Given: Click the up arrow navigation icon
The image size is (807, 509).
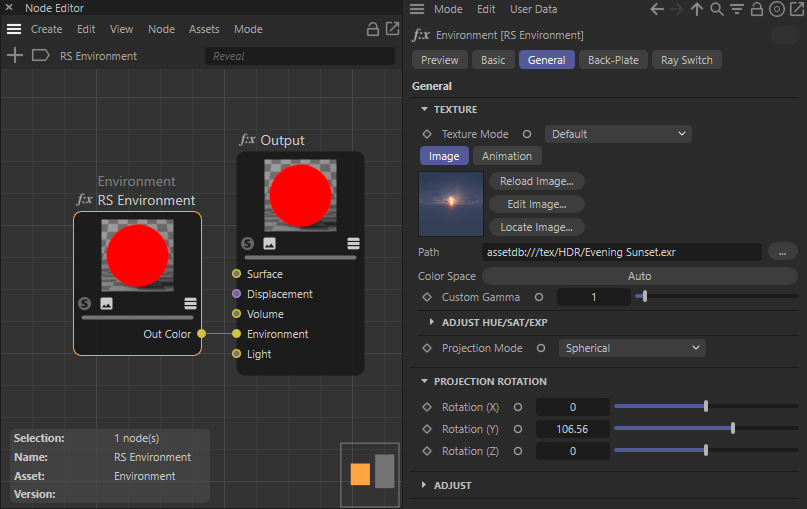Looking at the screenshot, I should click(x=697, y=9).
